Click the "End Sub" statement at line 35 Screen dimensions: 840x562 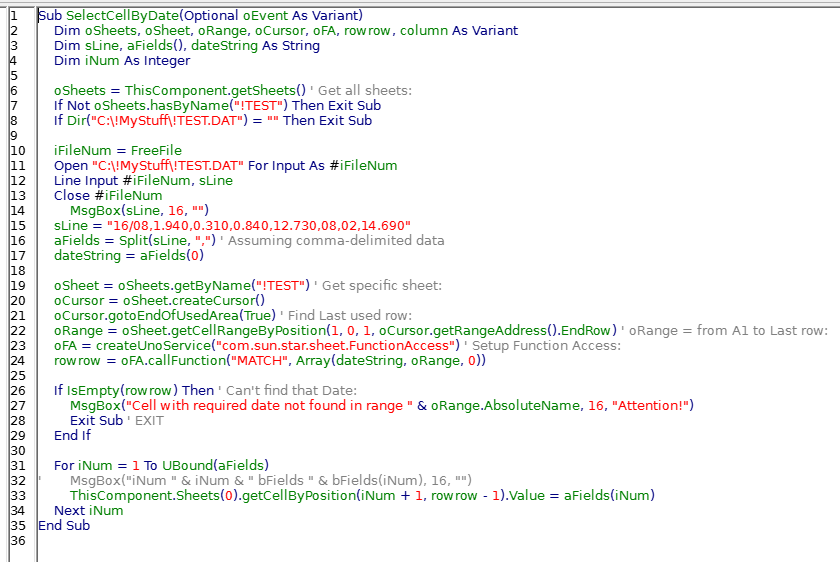(64, 525)
